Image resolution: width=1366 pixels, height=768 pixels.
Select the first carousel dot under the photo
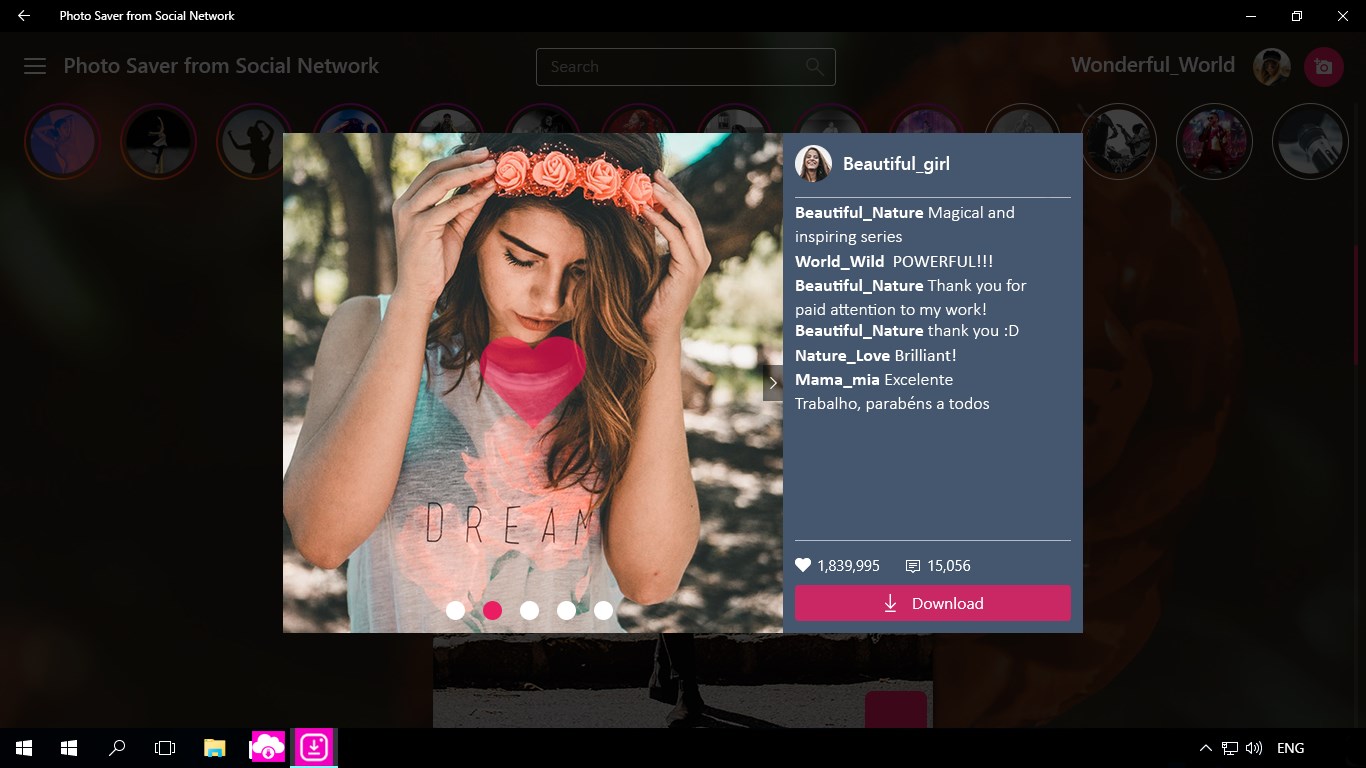[456, 610]
